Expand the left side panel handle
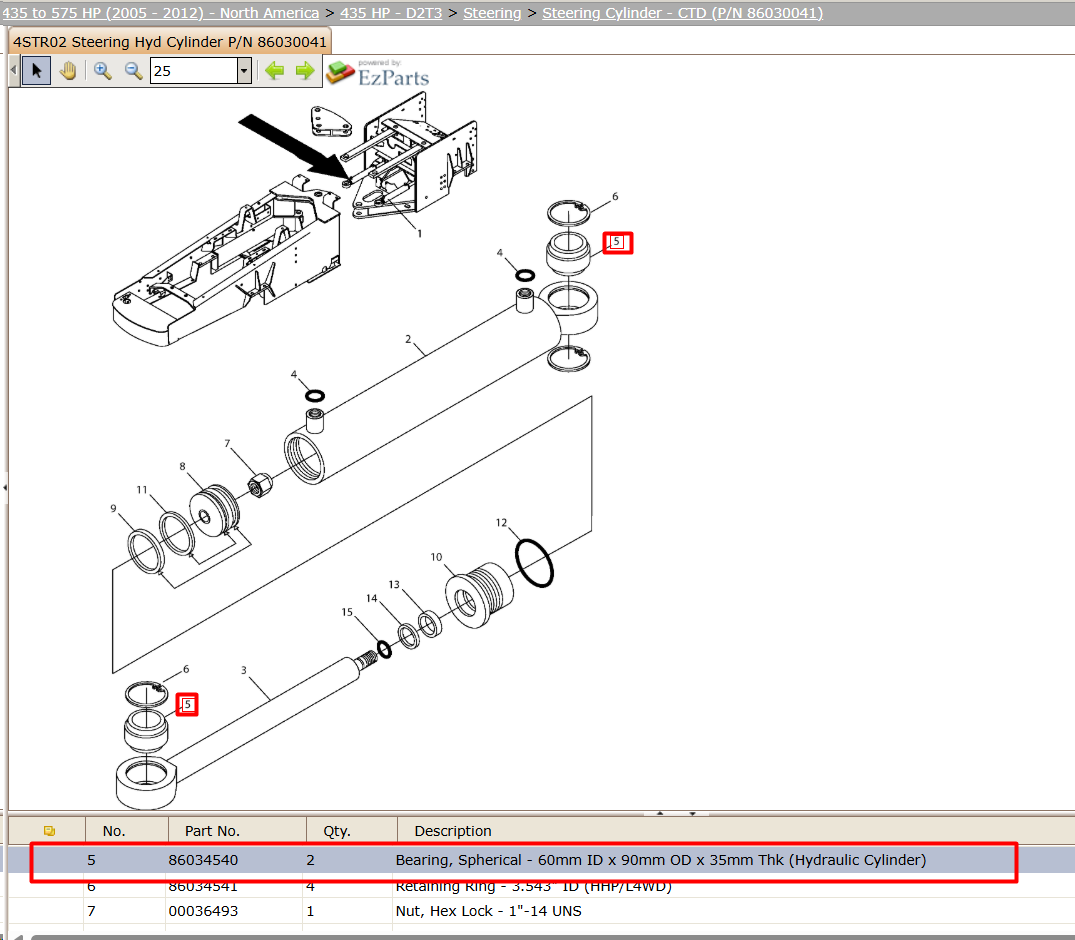This screenshot has height=940, width=1075. [x=4, y=488]
